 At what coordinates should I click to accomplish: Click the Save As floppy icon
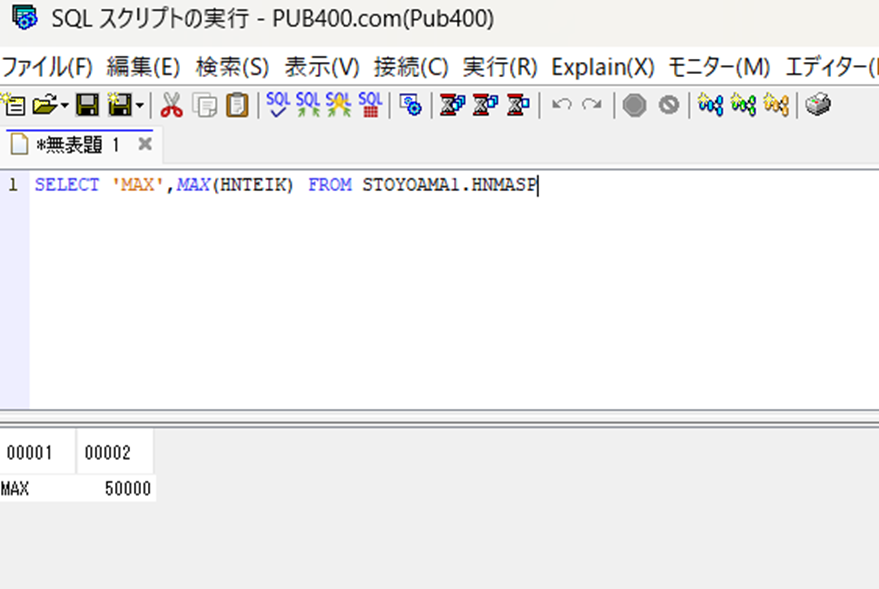pos(119,105)
